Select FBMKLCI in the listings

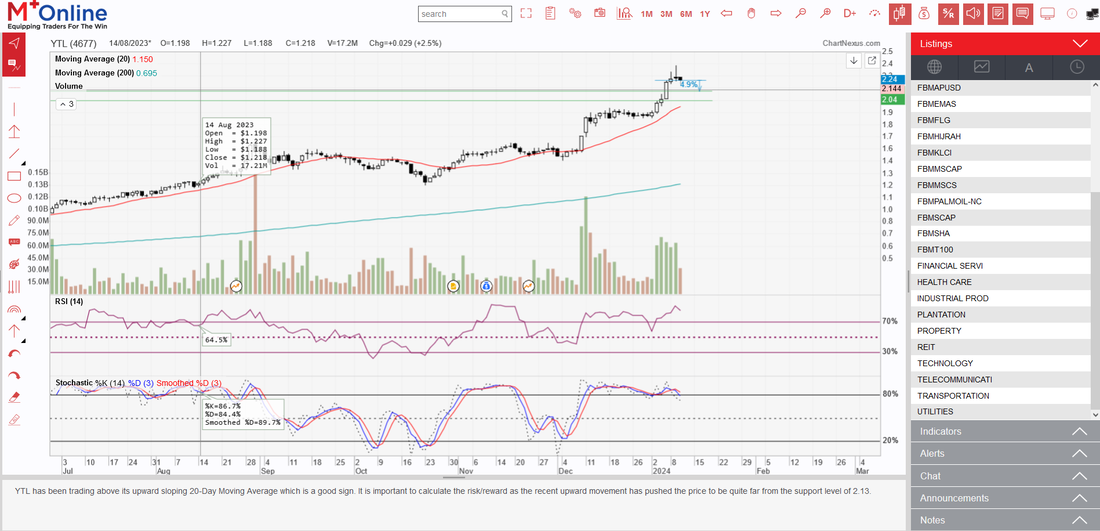point(1001,153)
